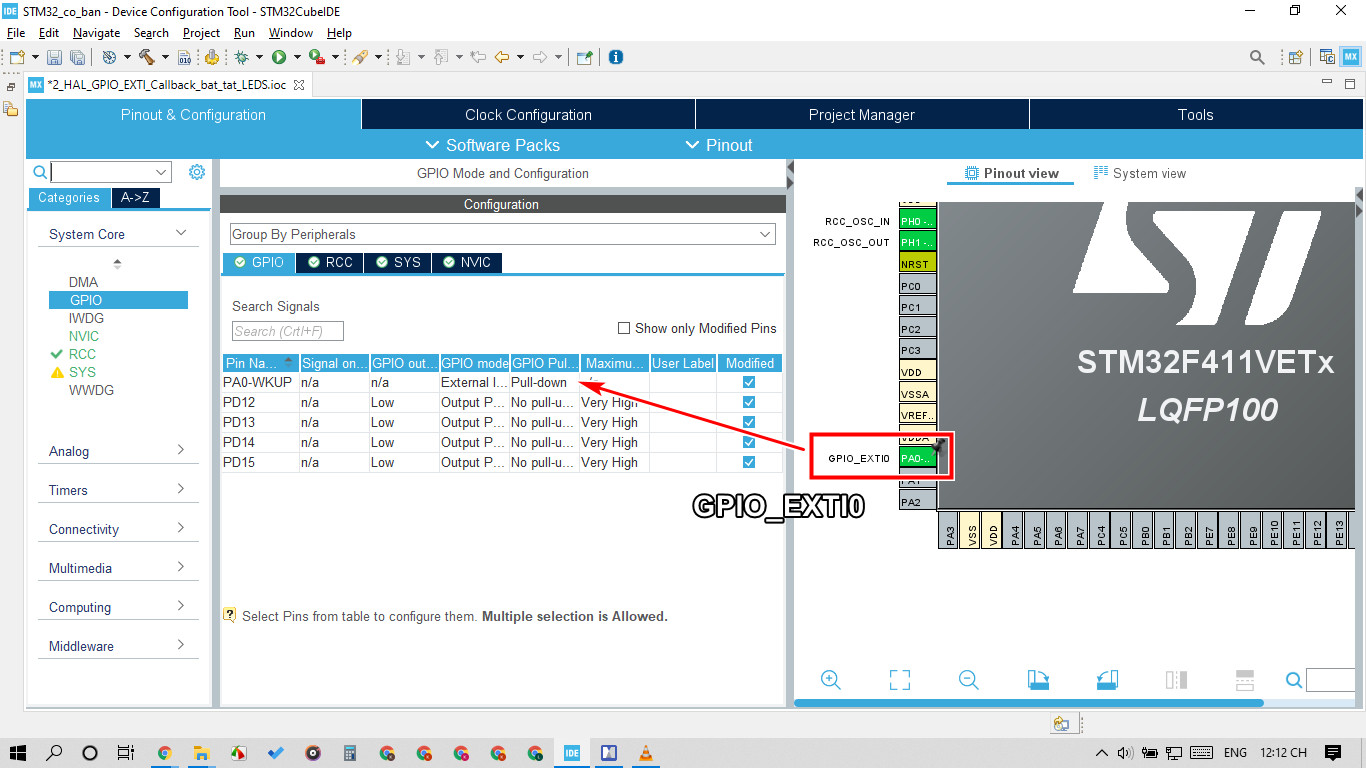The width and height of the screenshot is (1366, 768).
Task: Open the Group By Peripherals dropdown
Action: pyautogui.click(x=502, y=234)
